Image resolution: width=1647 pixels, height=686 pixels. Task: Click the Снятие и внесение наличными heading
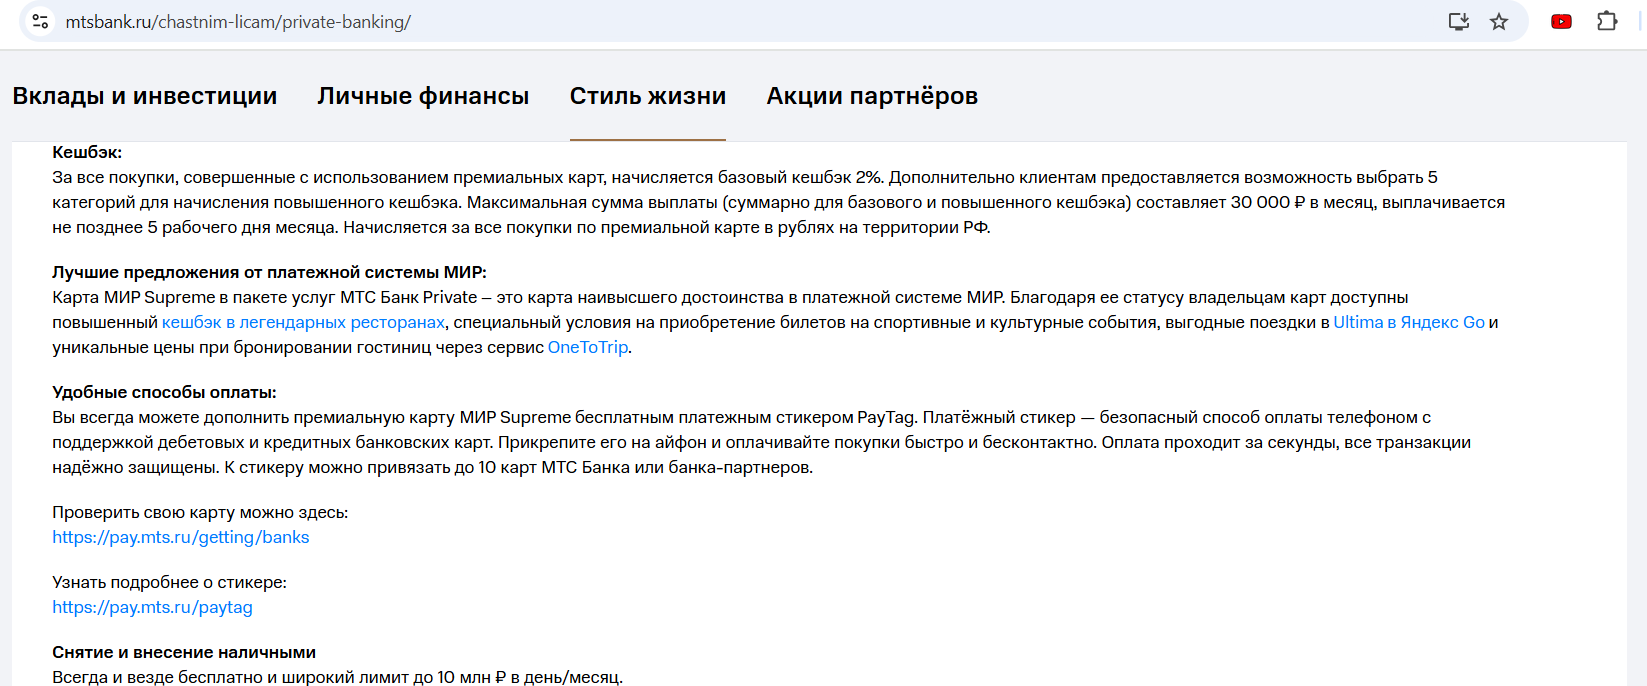point(184,652)
